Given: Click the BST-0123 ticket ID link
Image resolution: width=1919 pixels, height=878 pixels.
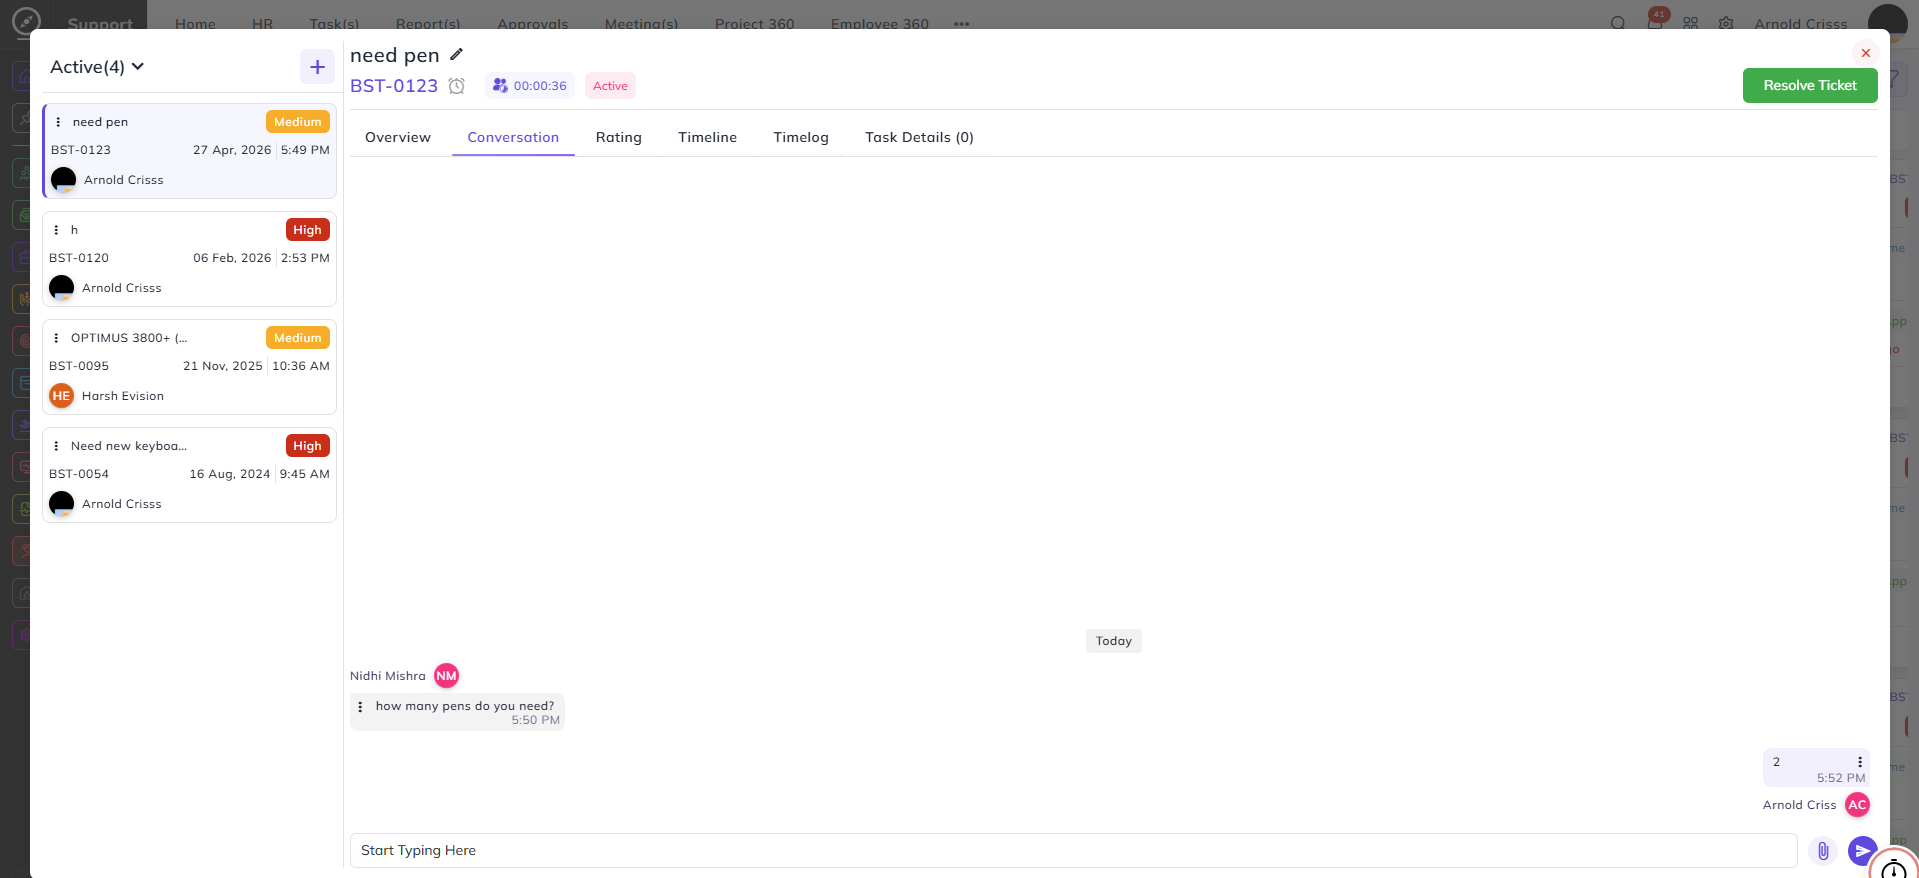Looking at the screenshot, I should coord(394,86).
